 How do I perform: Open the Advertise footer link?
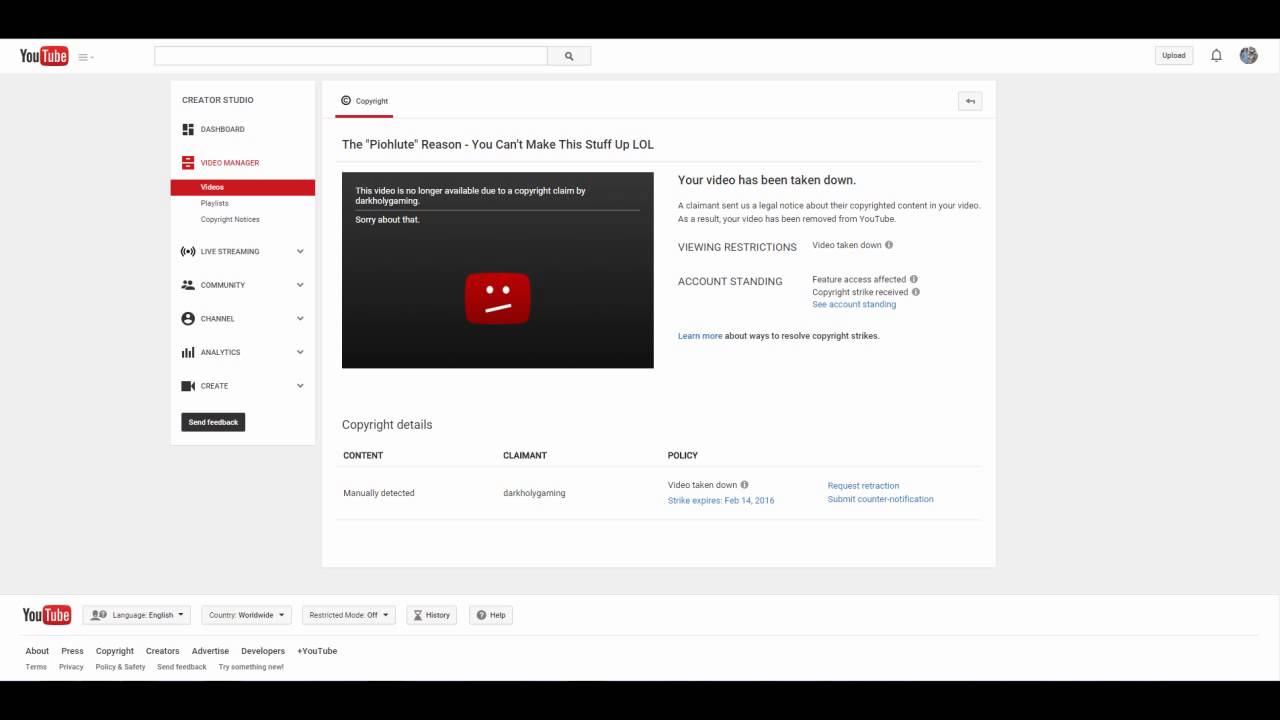click(x=210, y=651)
